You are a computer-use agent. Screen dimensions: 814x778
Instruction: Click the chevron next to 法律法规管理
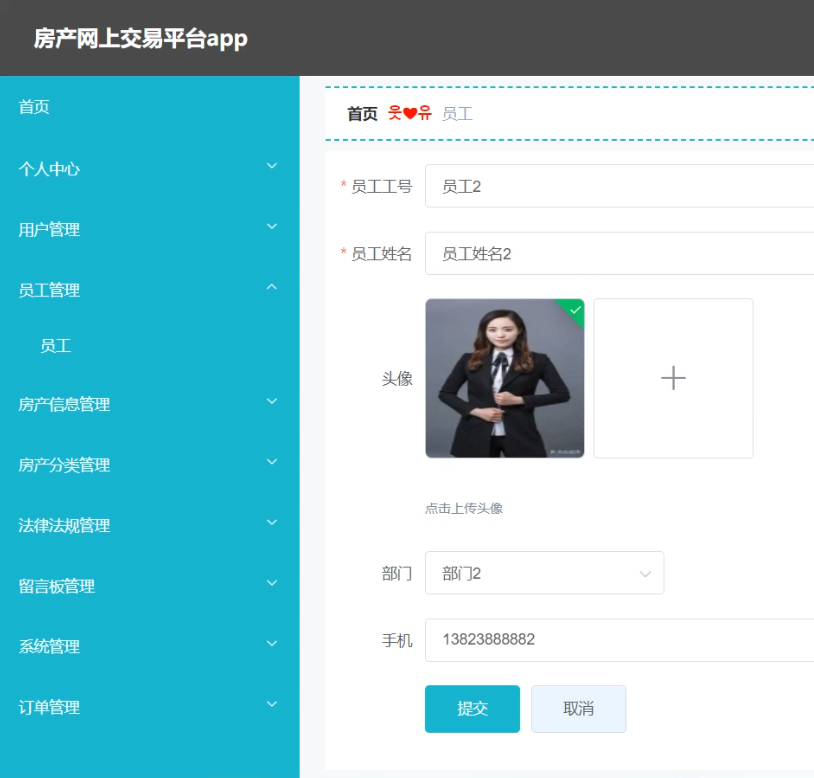271,523
